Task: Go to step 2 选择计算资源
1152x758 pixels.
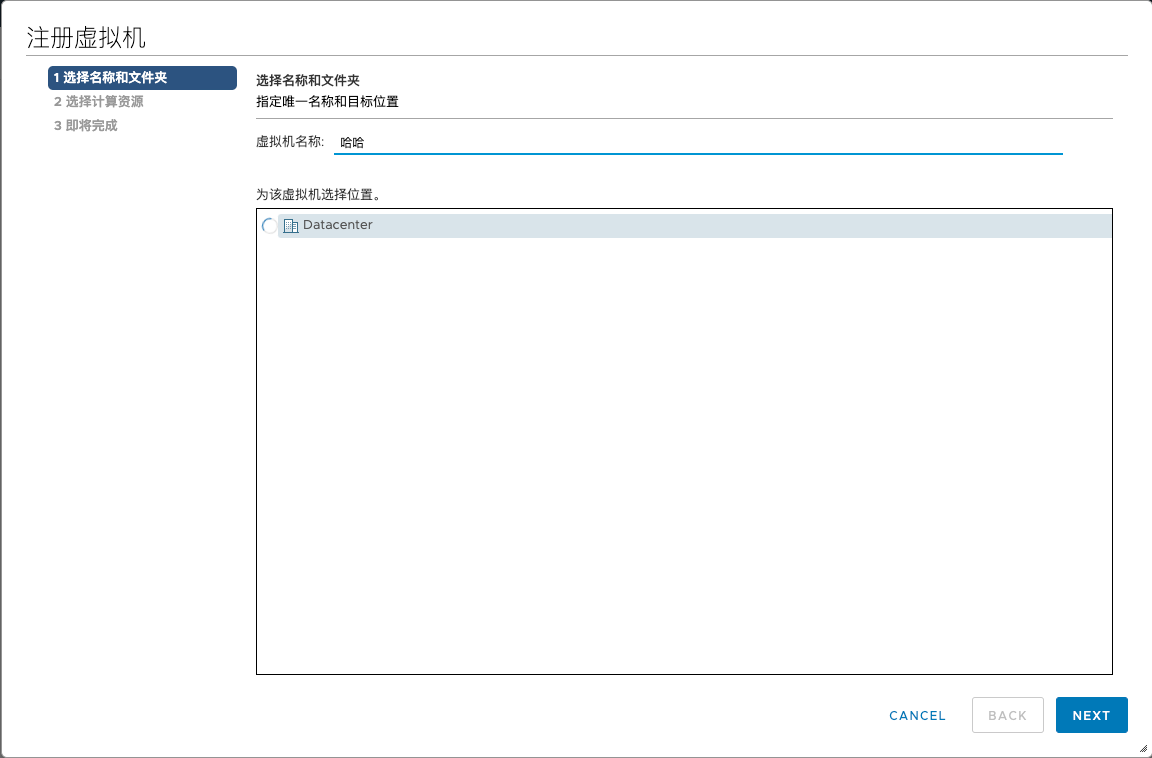Action: [98, 101]
